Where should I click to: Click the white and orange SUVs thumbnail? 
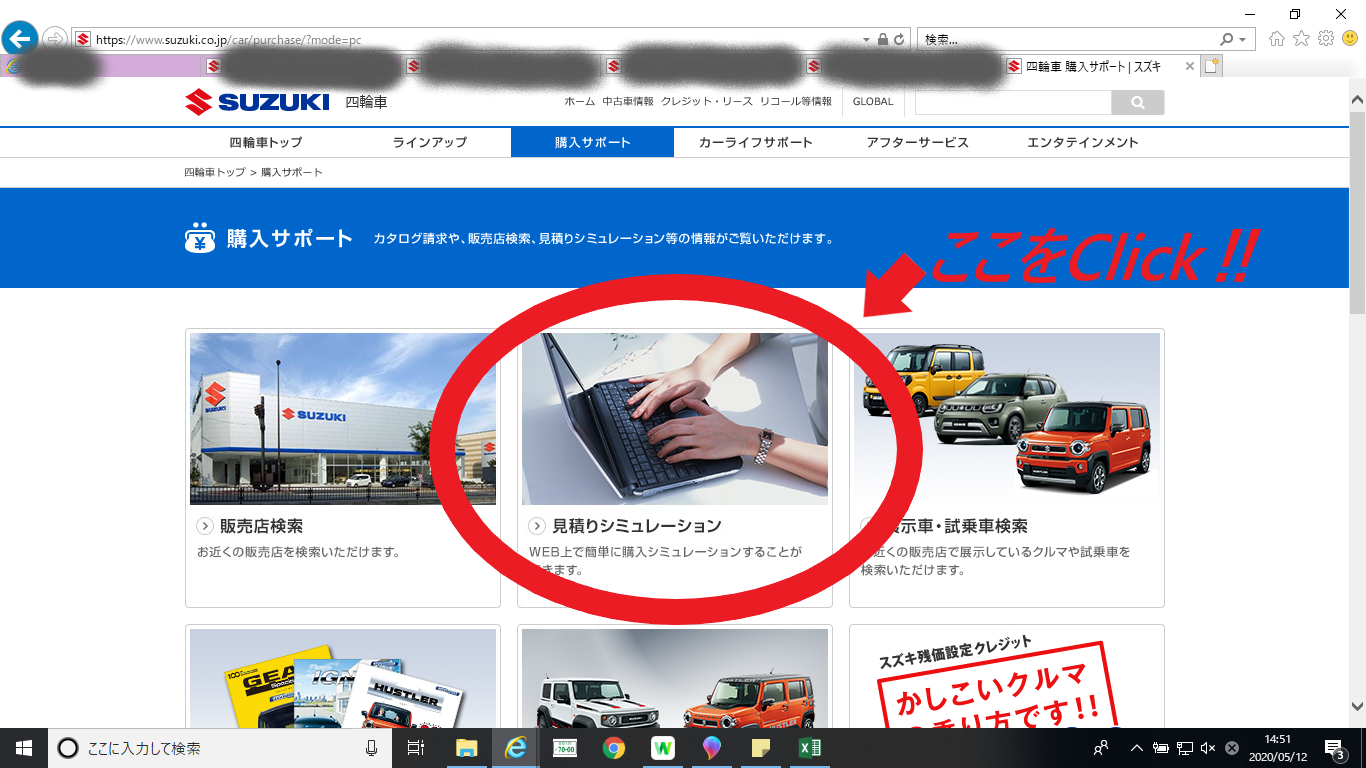coord(675,678)
